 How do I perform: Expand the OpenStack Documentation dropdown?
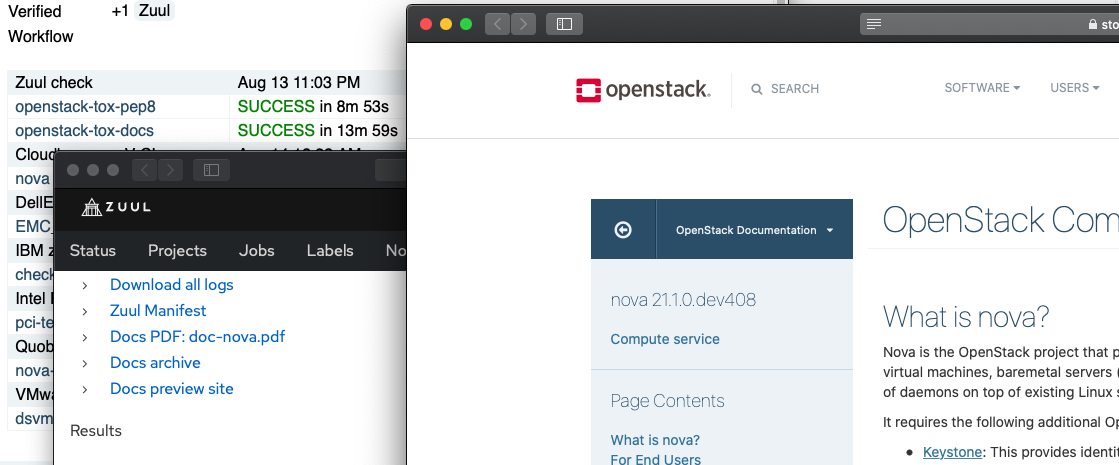click(754, 230)
